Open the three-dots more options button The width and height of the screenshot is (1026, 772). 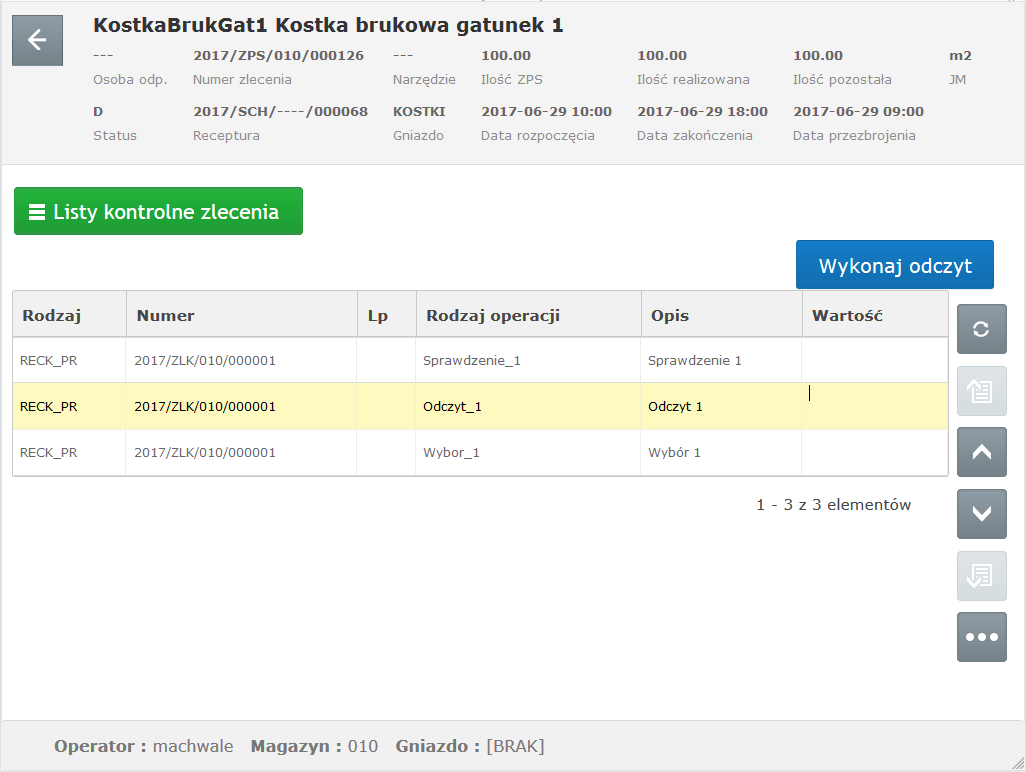tap(981, 637)
